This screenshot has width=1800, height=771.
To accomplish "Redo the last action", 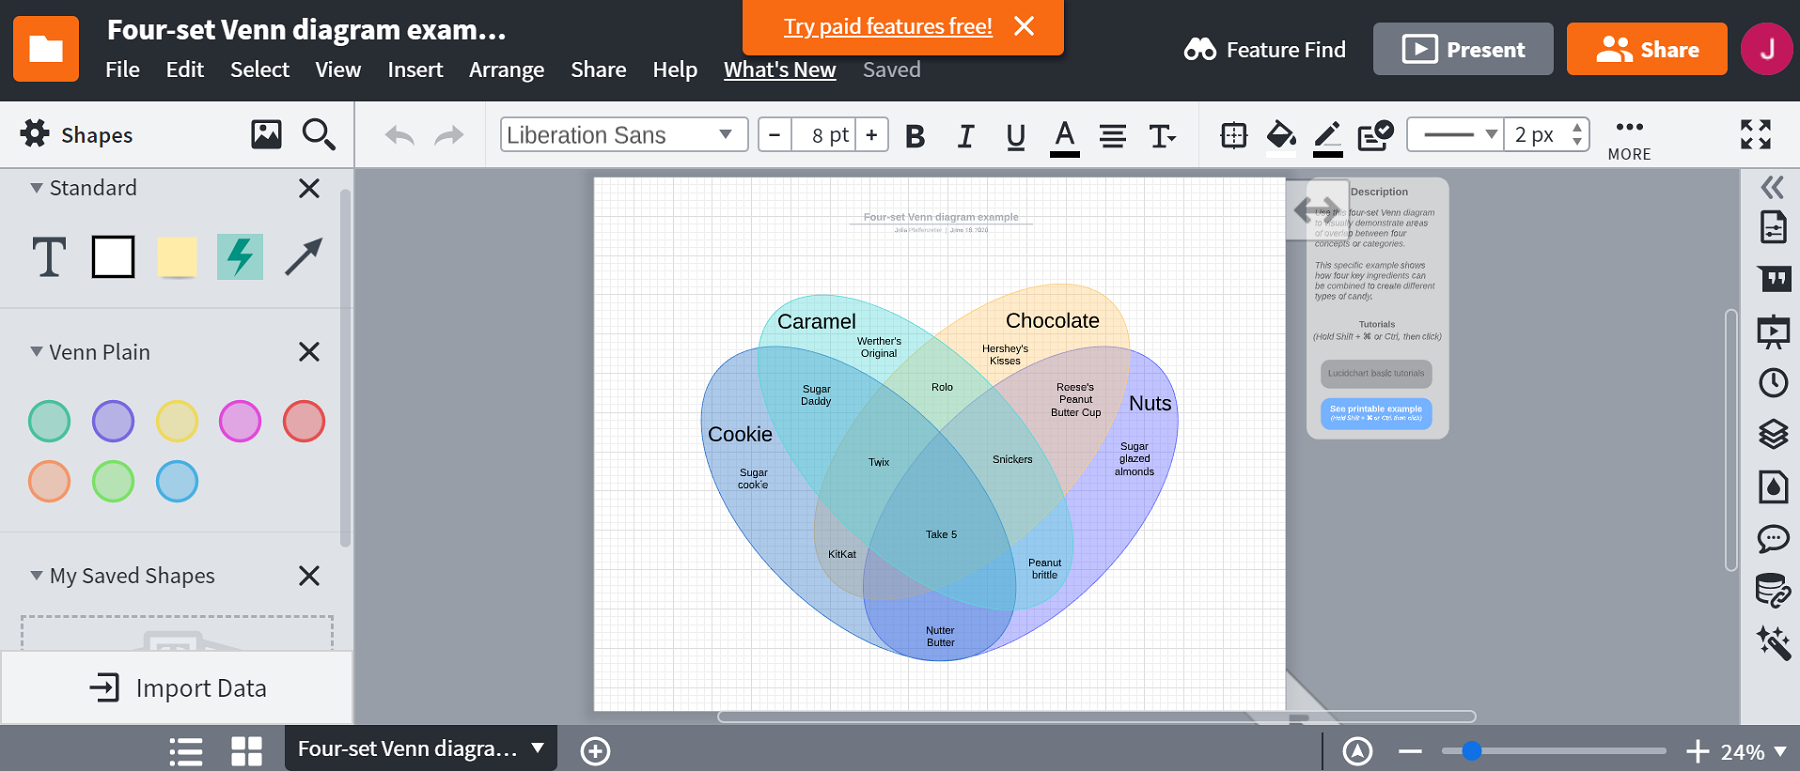I will click(x=449, y=135).
